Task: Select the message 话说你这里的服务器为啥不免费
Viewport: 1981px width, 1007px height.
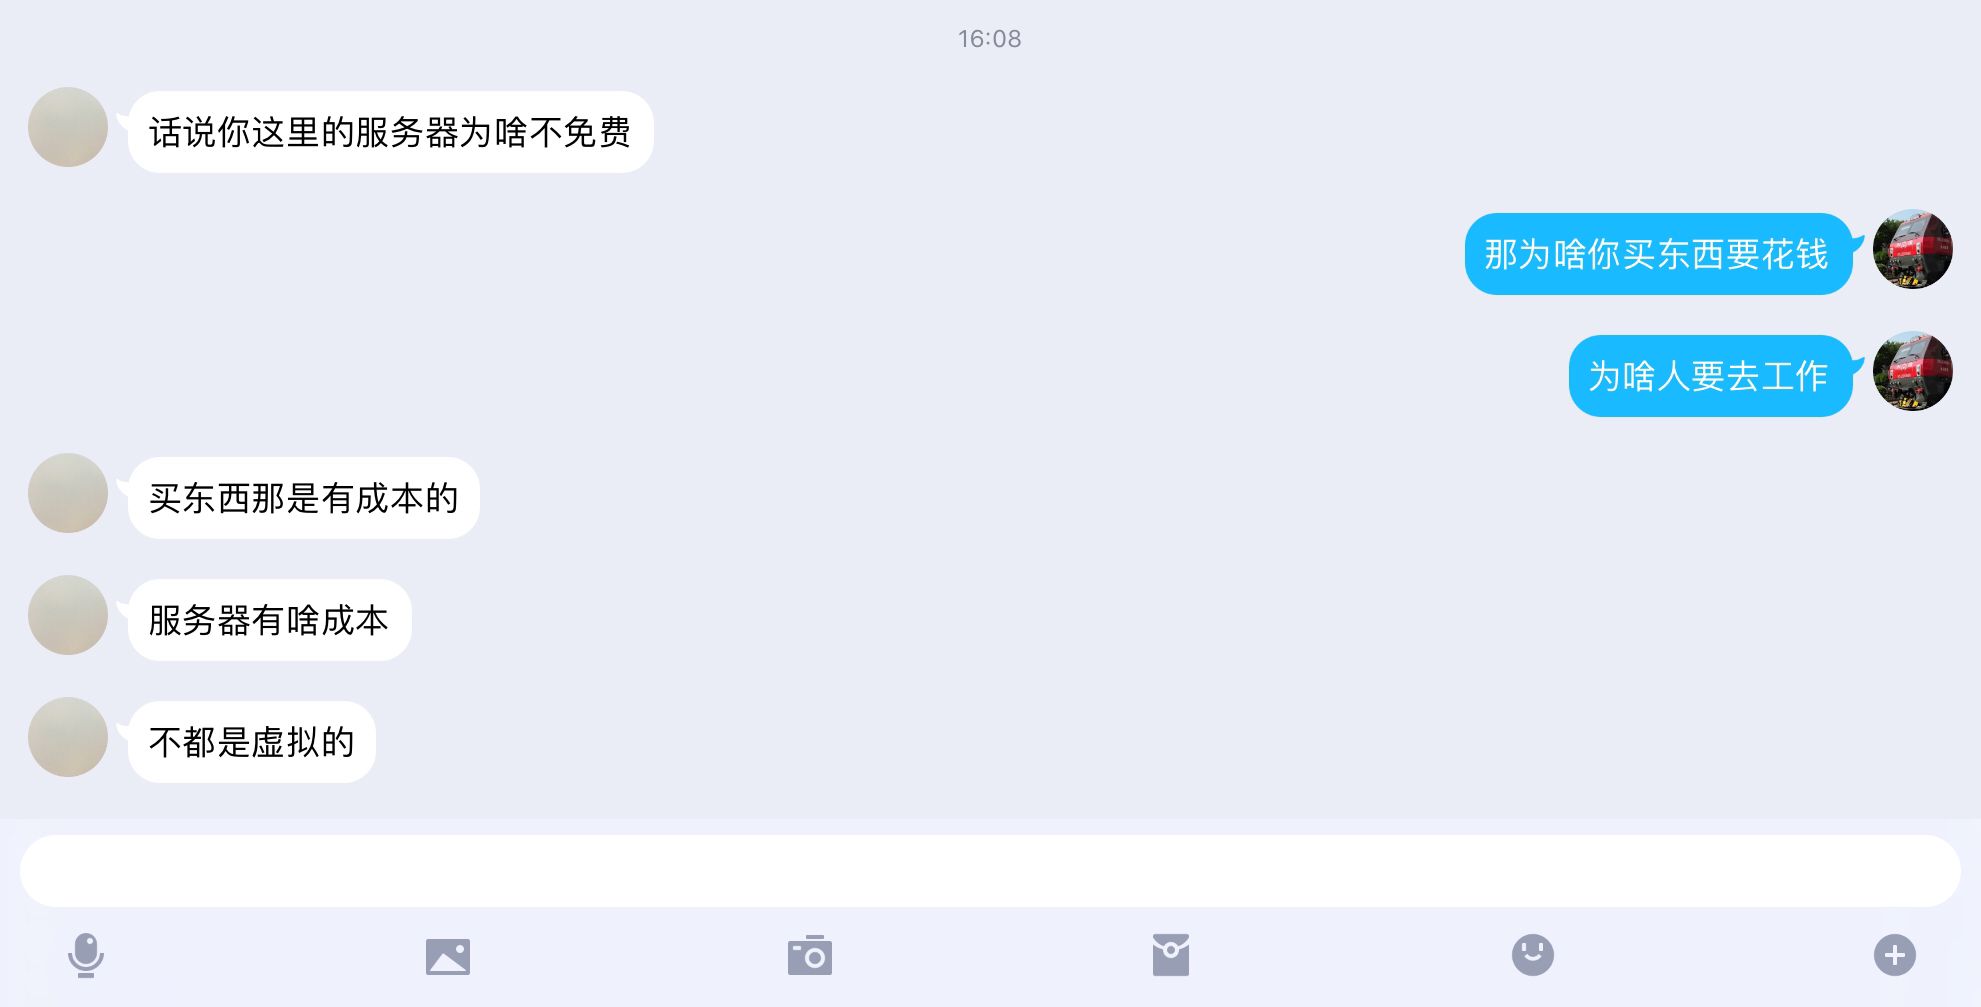Action: [x=390, y=132]
